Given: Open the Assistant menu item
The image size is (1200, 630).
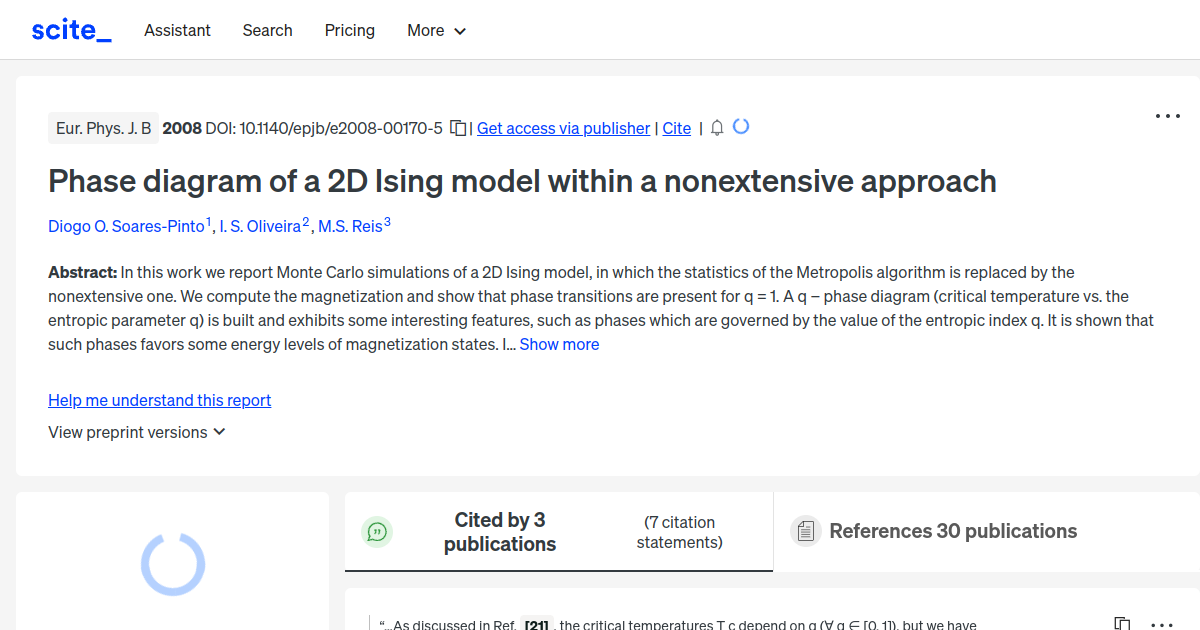Looking at the screenshot, I should pos(177,31).
